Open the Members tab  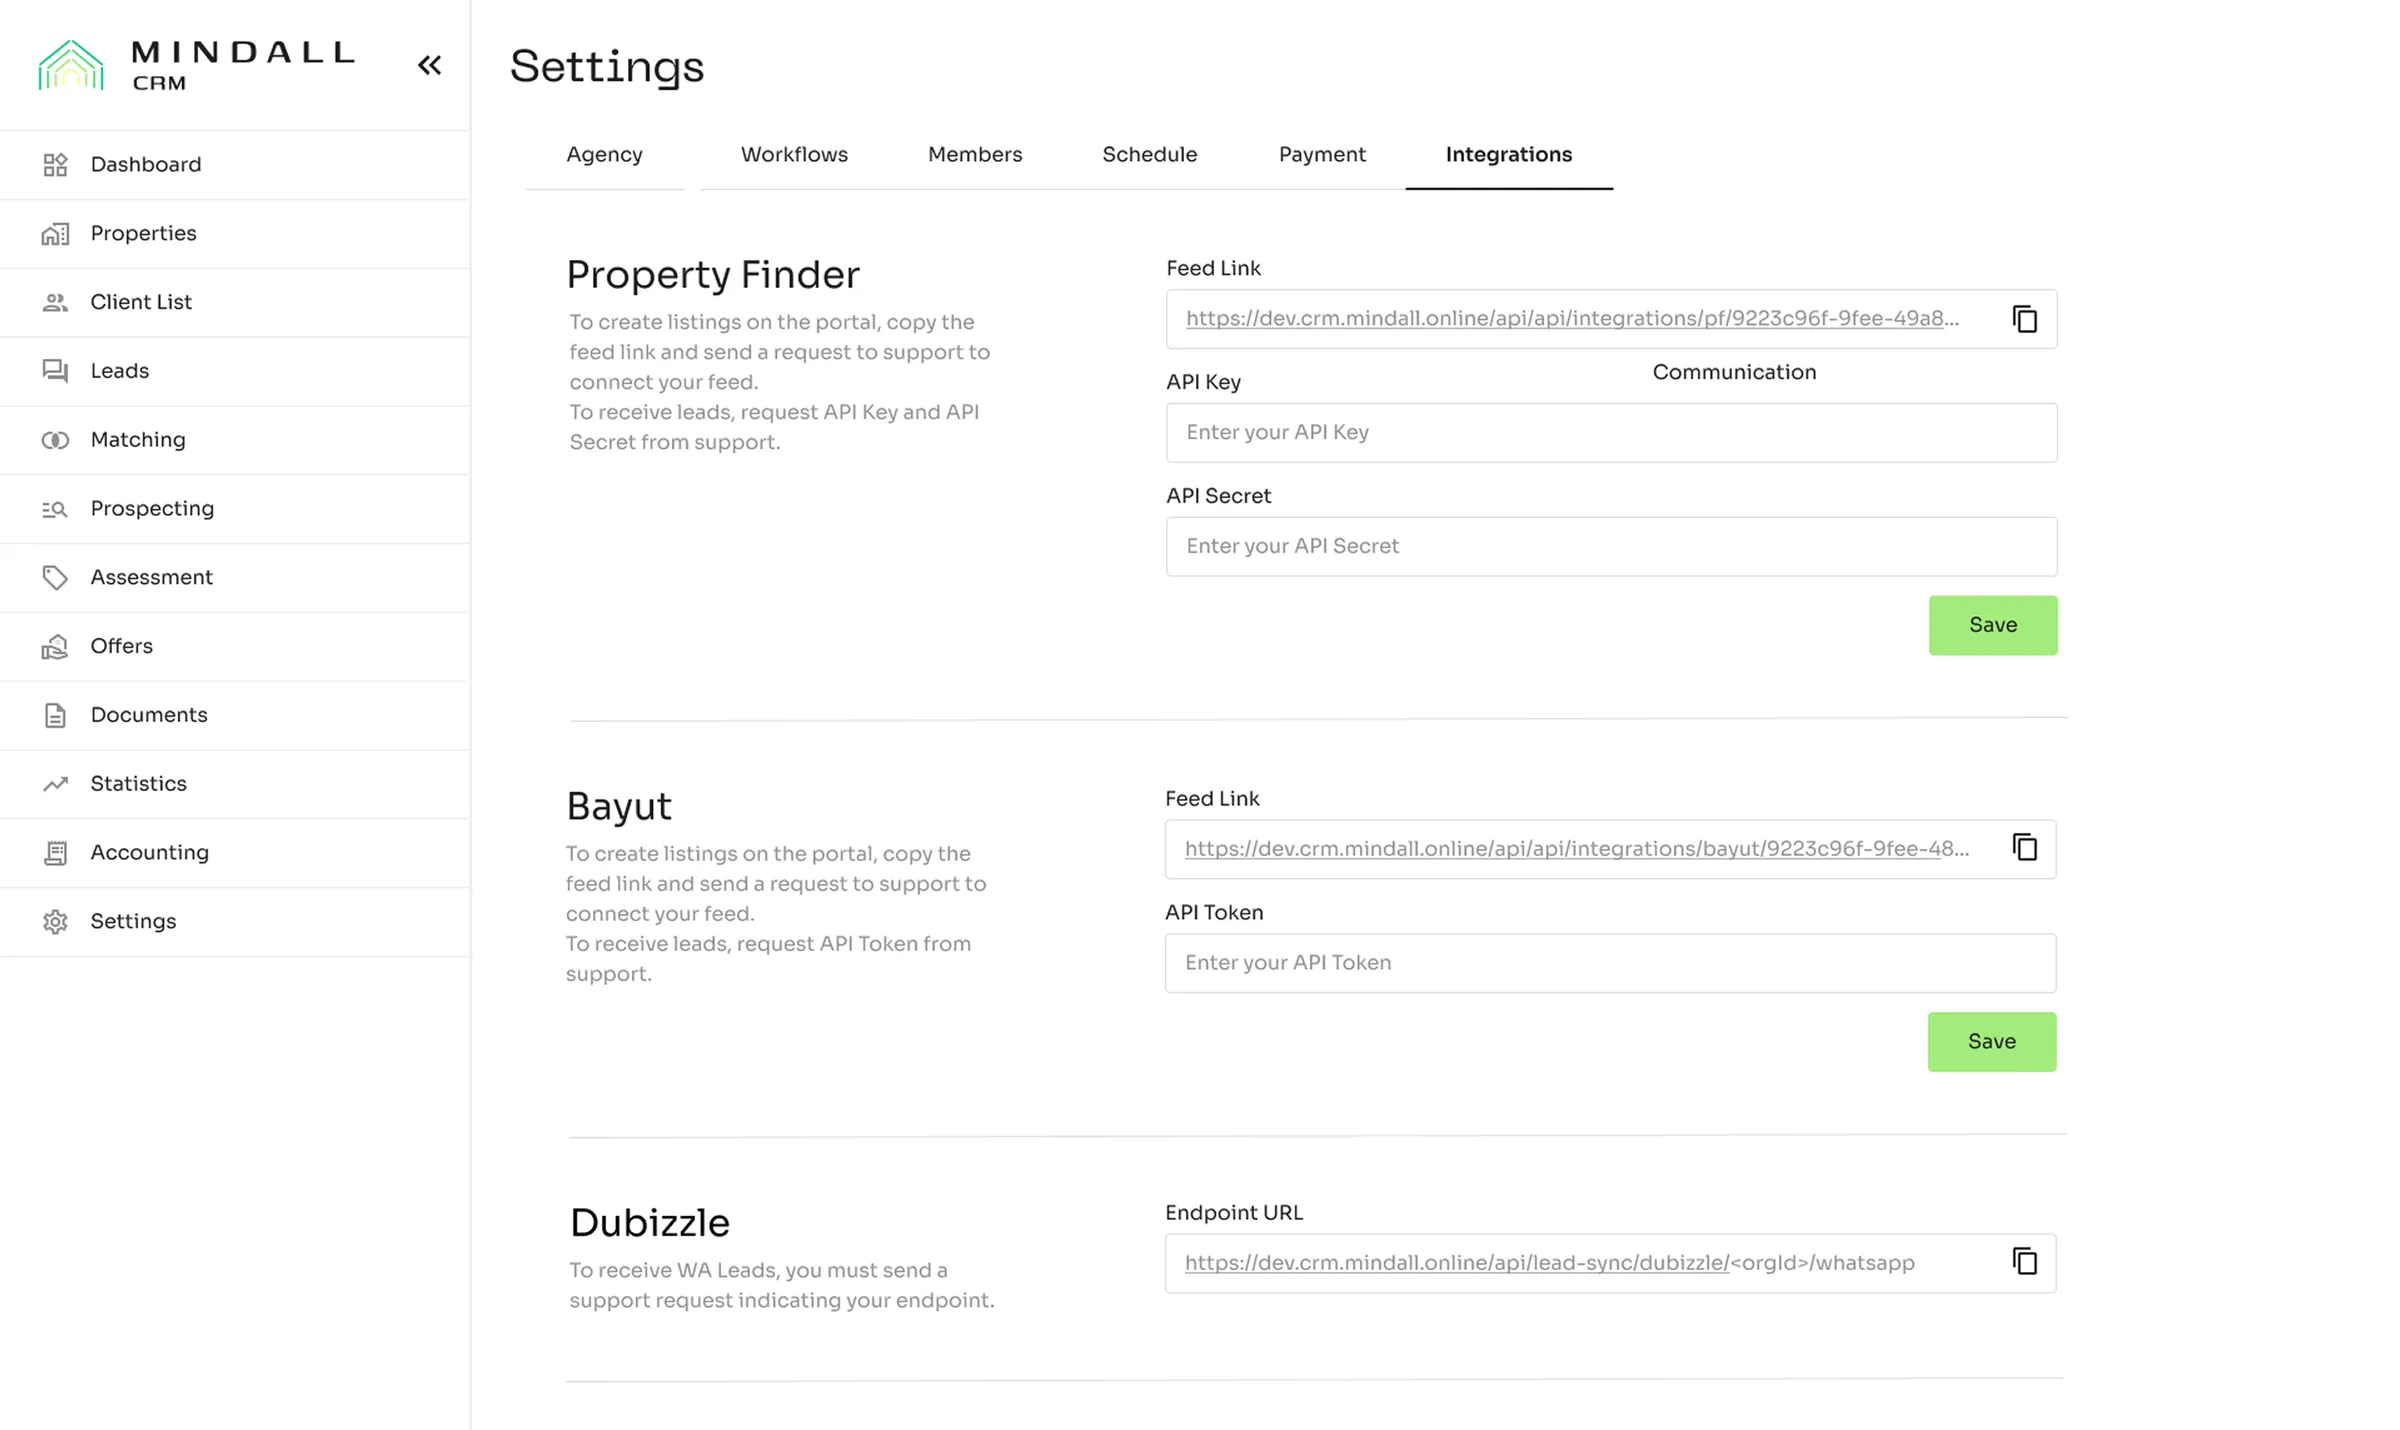[975, 155]
